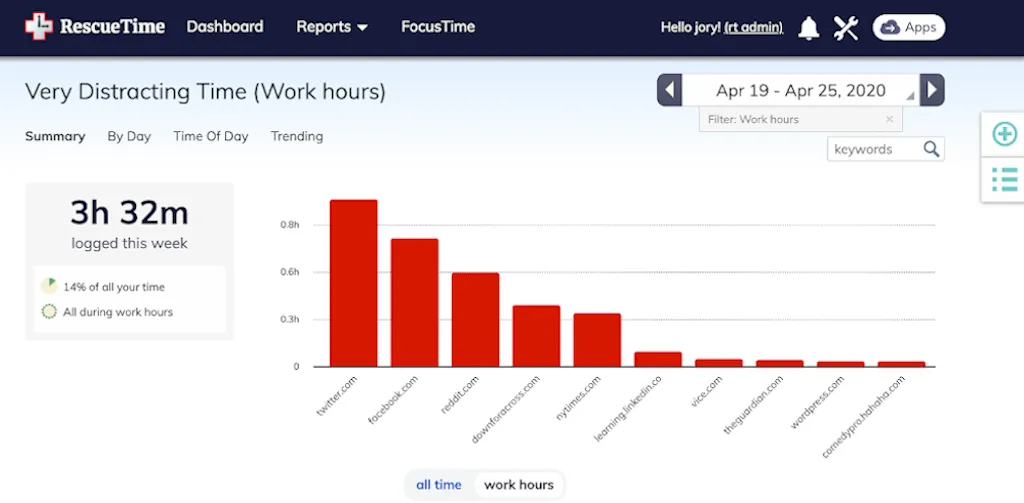Select the Summary tab
Screen dimensions: 1024x503
(x=55, y=137)
